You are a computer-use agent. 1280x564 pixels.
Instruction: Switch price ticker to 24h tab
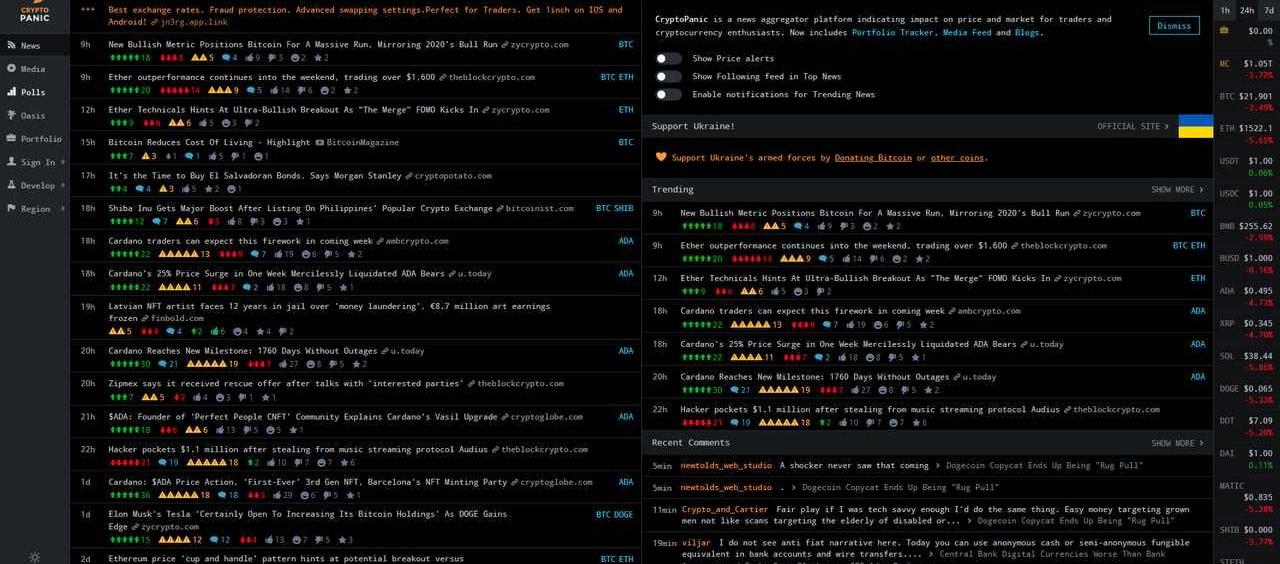coord(1247,10)
